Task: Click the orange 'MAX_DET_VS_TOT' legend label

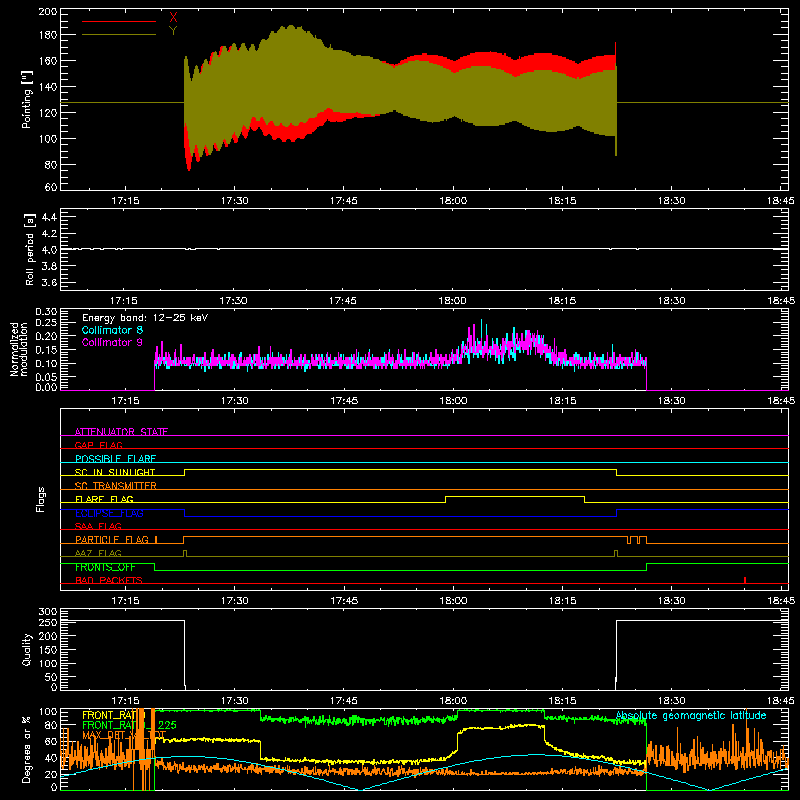Action: click(124, 735)
